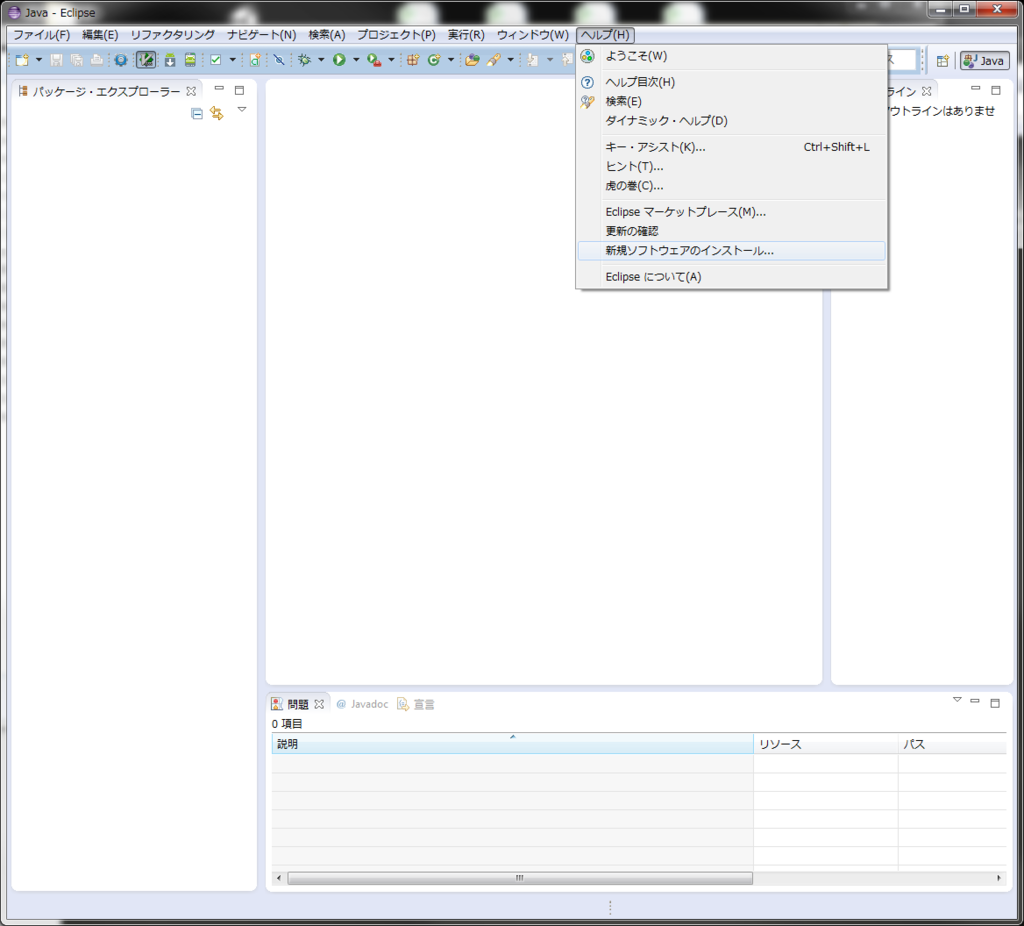
Task: Sort by the リソース column header
Action: pyautogui.click(x=825, y=744)
